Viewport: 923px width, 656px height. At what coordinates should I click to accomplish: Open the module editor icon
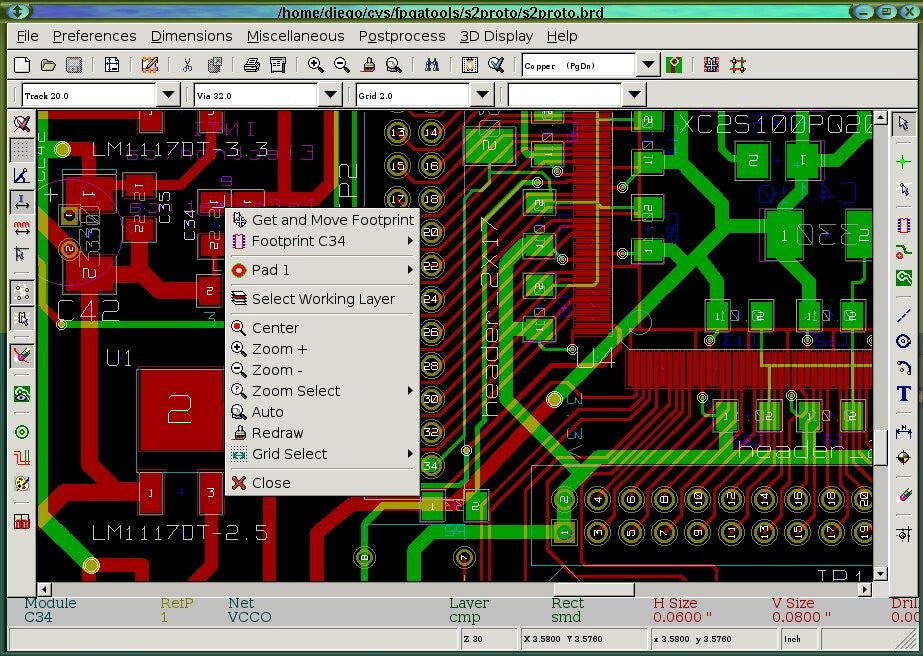point(150,65)
